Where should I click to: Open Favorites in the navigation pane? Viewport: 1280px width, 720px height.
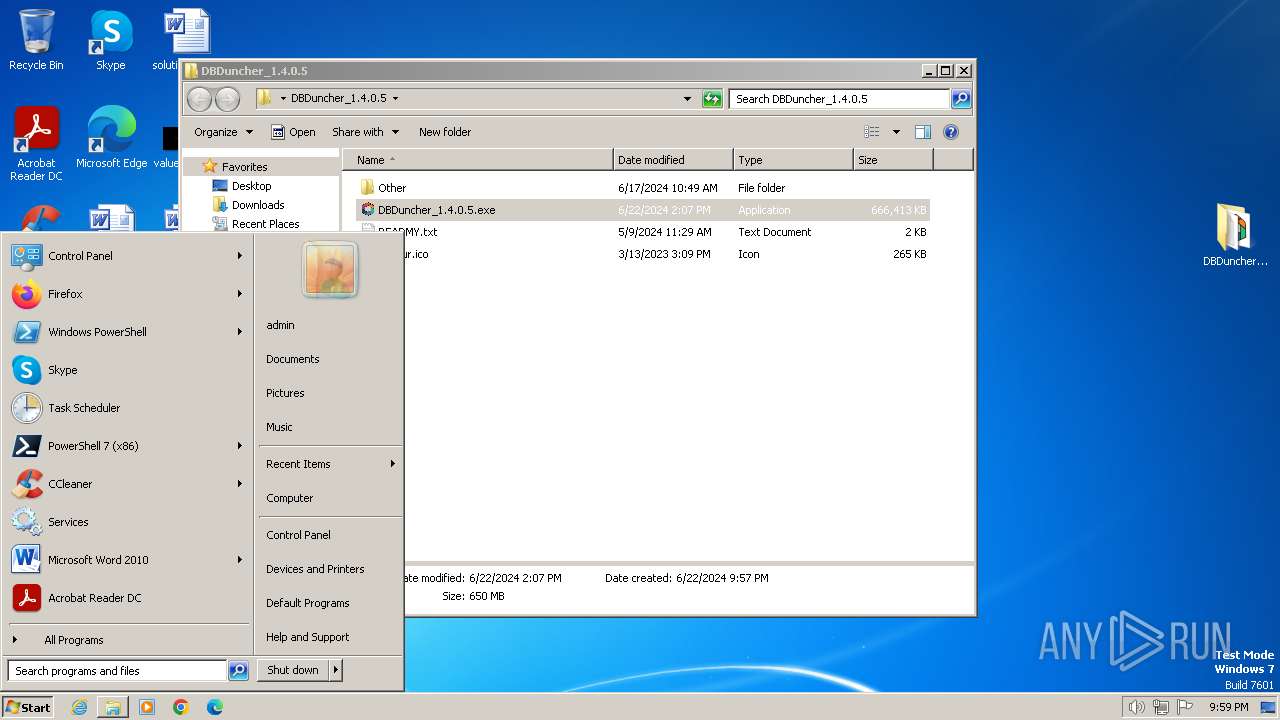click(244, 167)
